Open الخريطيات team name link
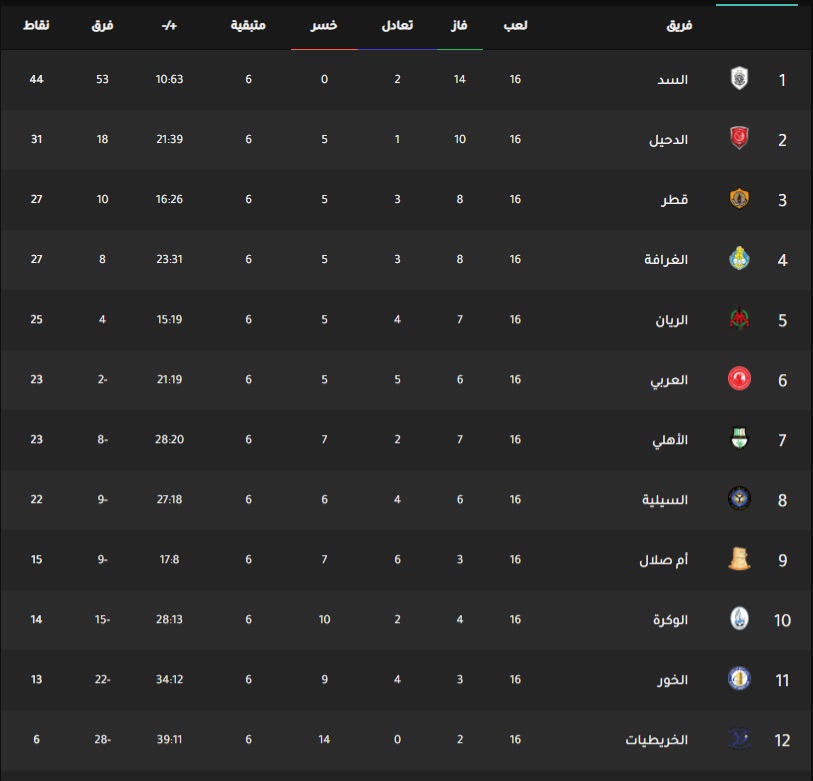The image size is (813, 781). click(656, 740)
